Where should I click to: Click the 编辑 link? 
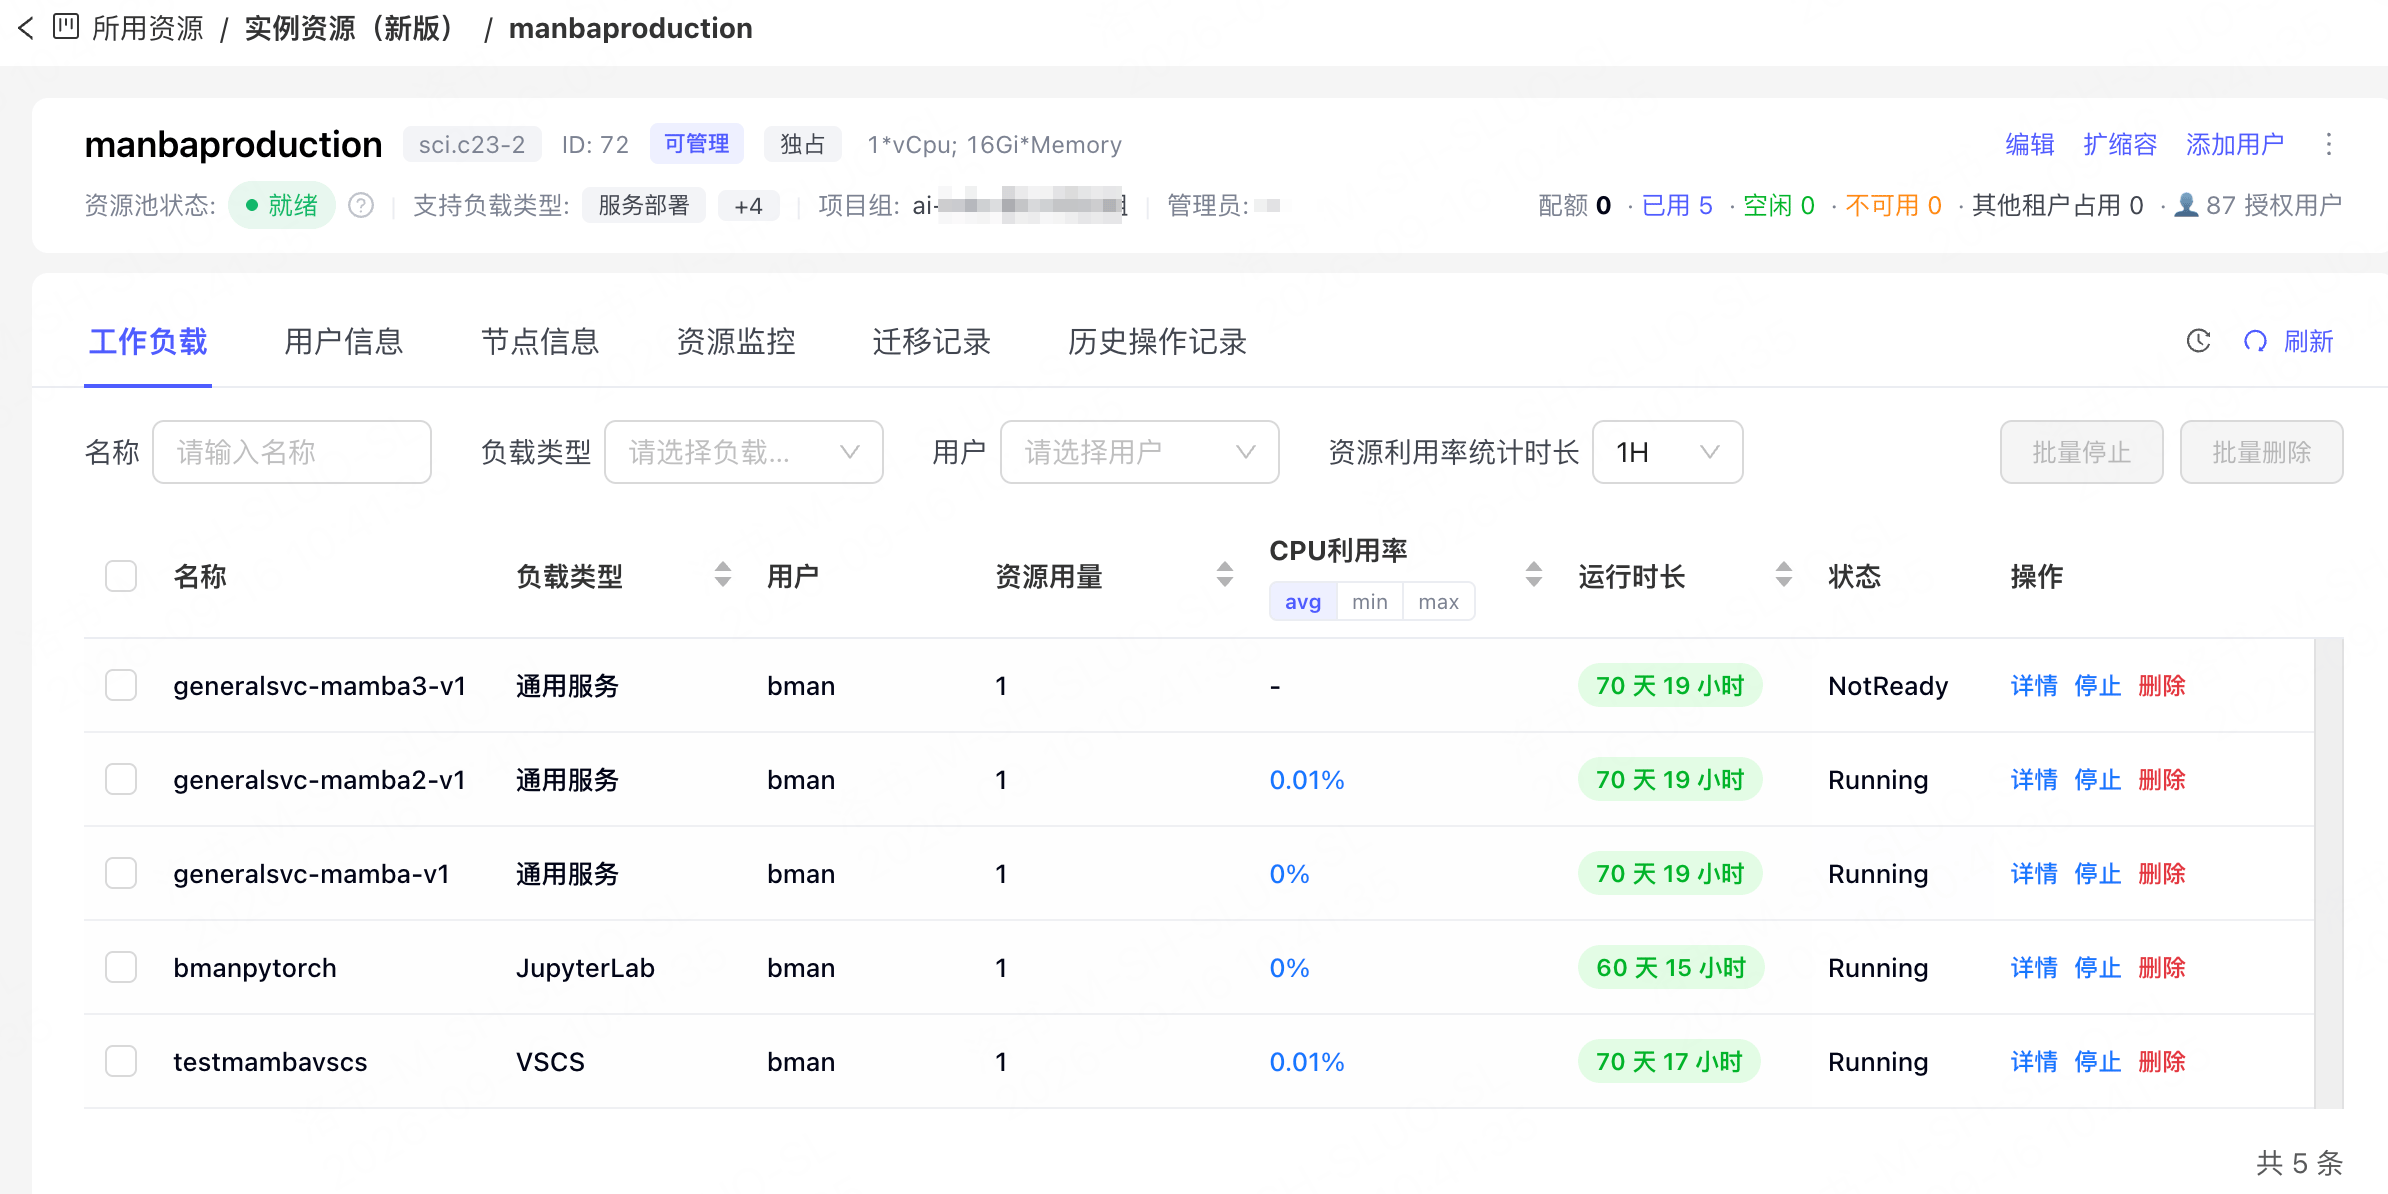(x=2030, y=145)
